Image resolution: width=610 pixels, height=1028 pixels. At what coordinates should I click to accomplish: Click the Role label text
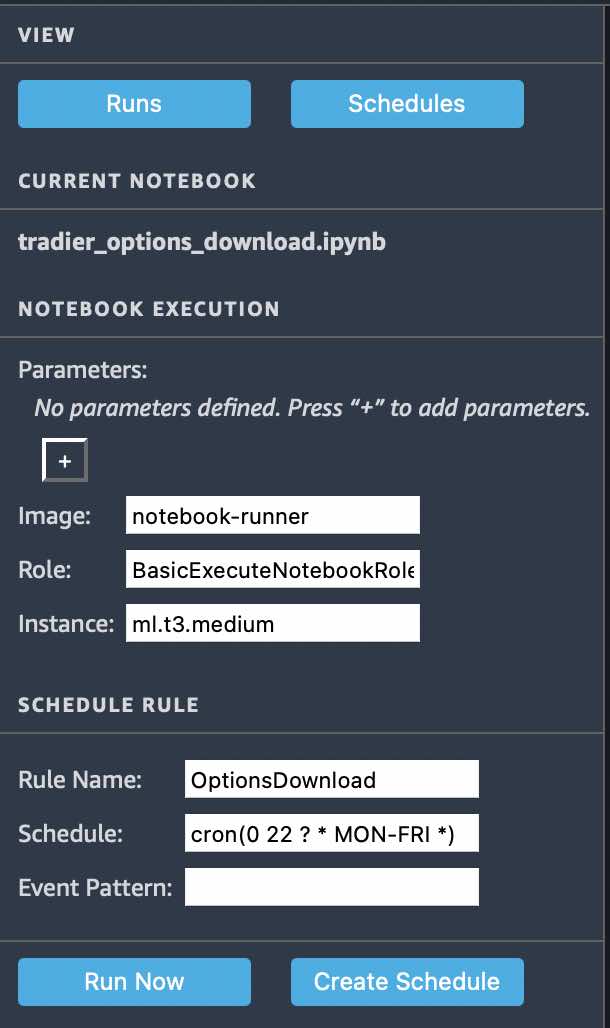(x=42, y=568)
